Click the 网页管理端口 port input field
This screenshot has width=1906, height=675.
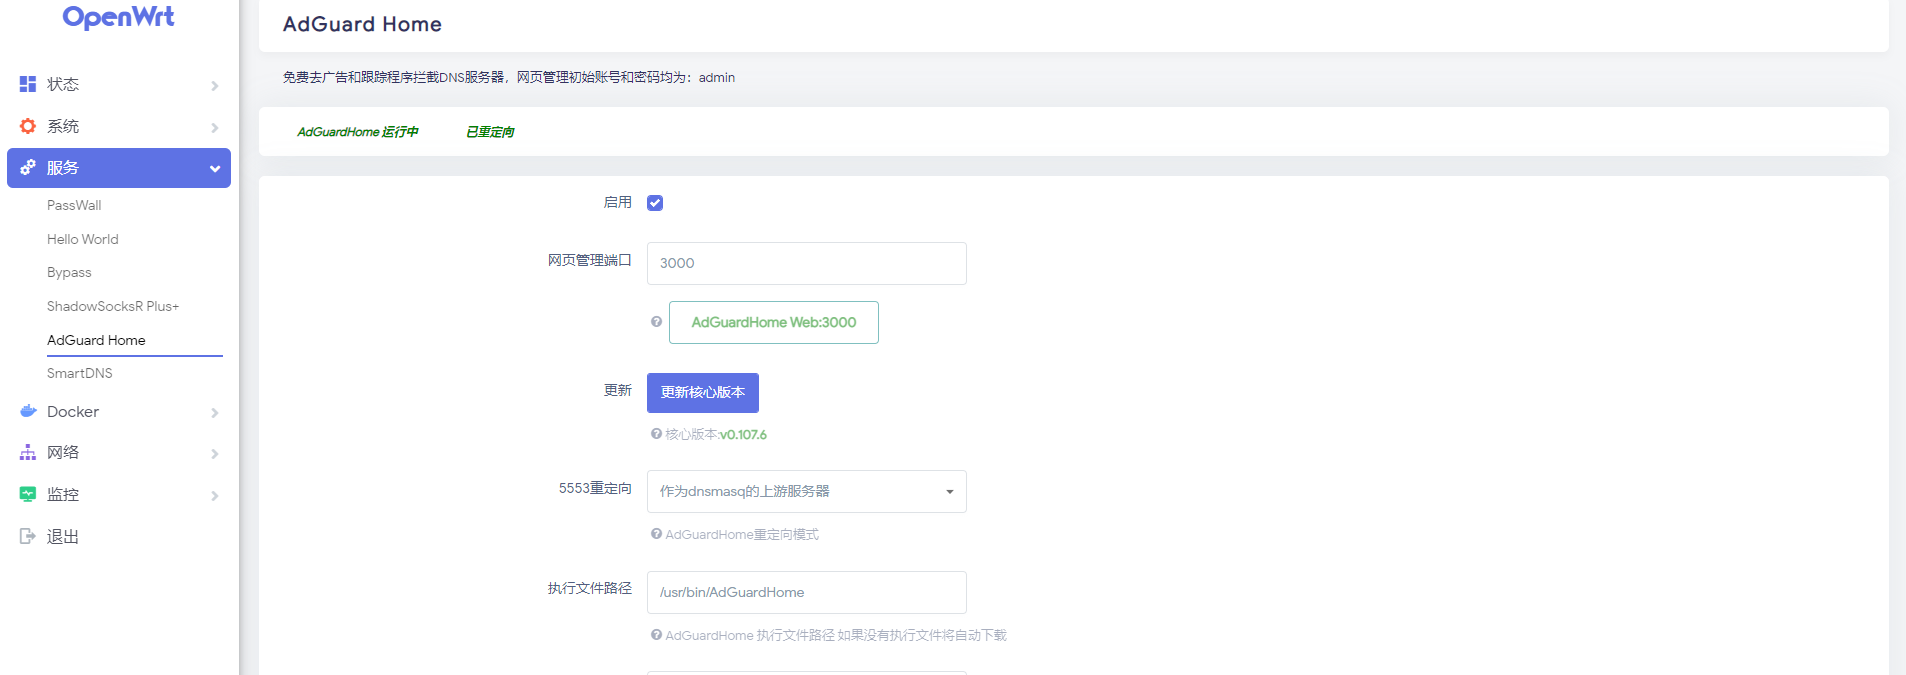point(806,263)
